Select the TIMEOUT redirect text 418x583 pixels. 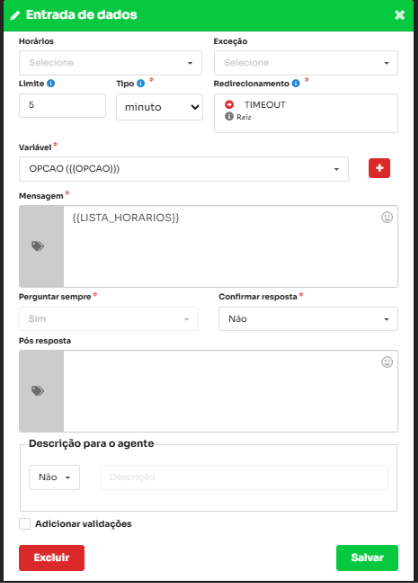point(265,105)
